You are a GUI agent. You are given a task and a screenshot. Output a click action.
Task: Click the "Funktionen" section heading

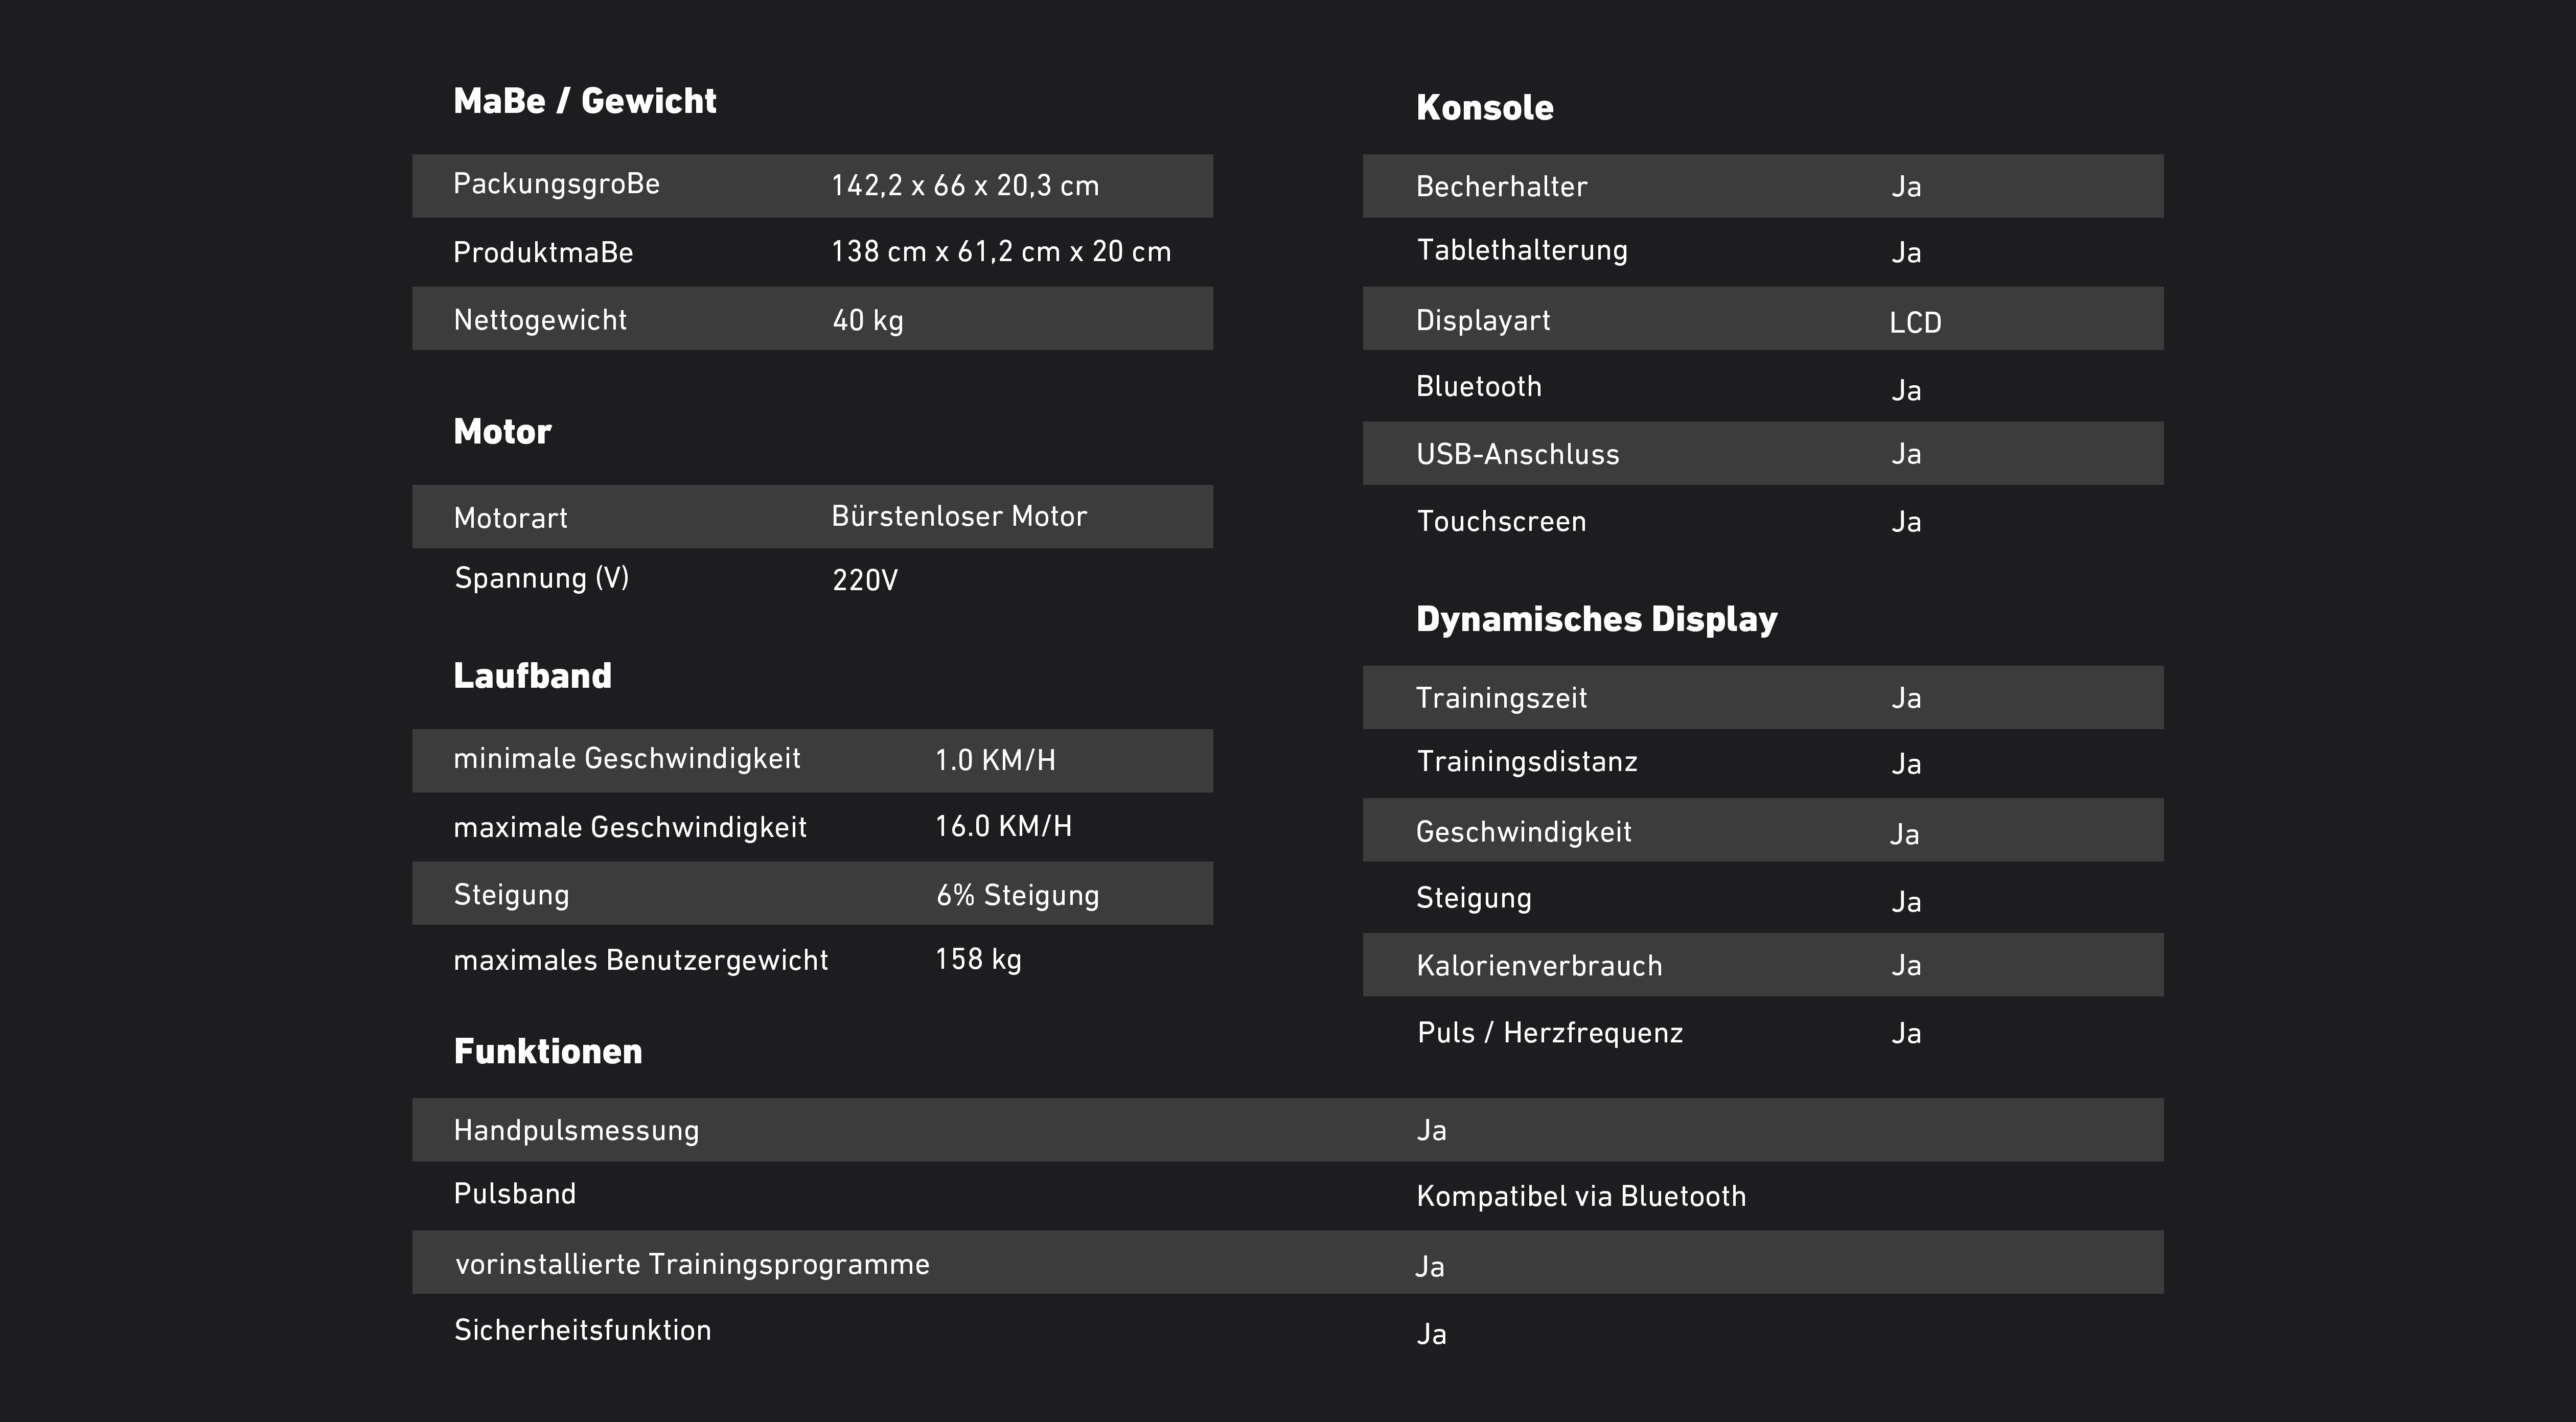pos(548,1051)
